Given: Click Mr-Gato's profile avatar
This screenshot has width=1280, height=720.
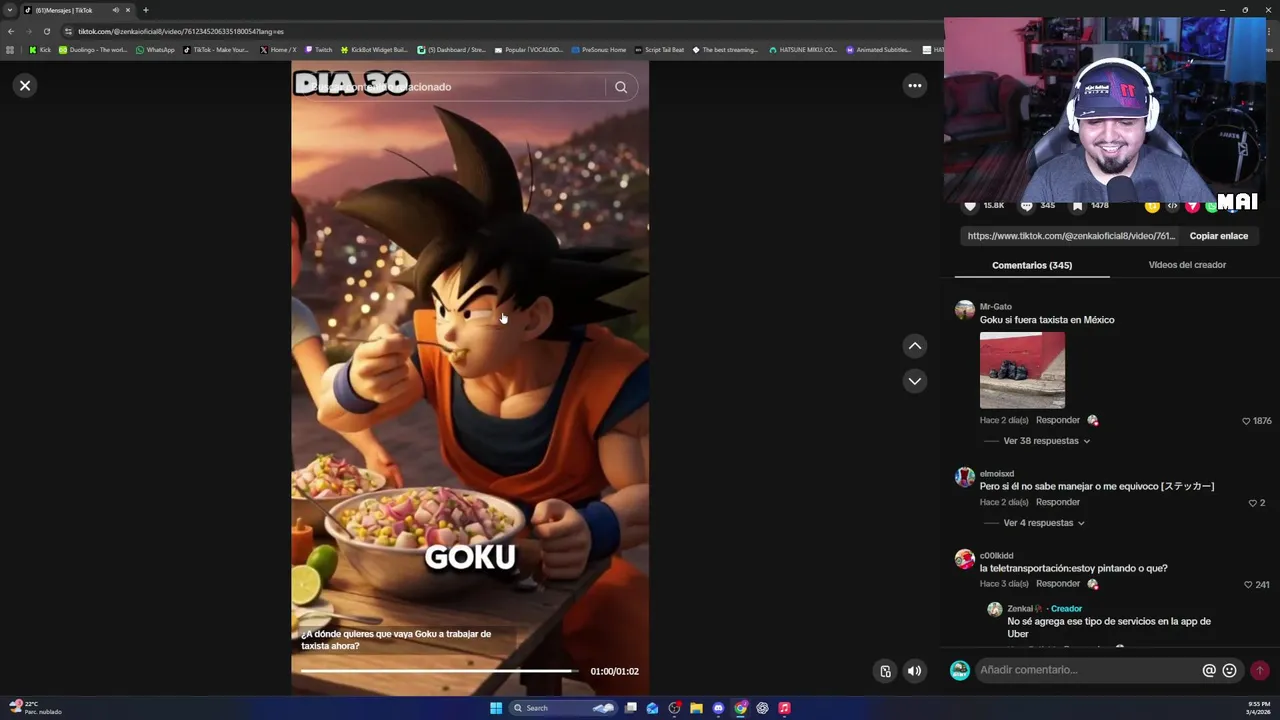Looking at the screenshot, I should [x=964, y=310].
